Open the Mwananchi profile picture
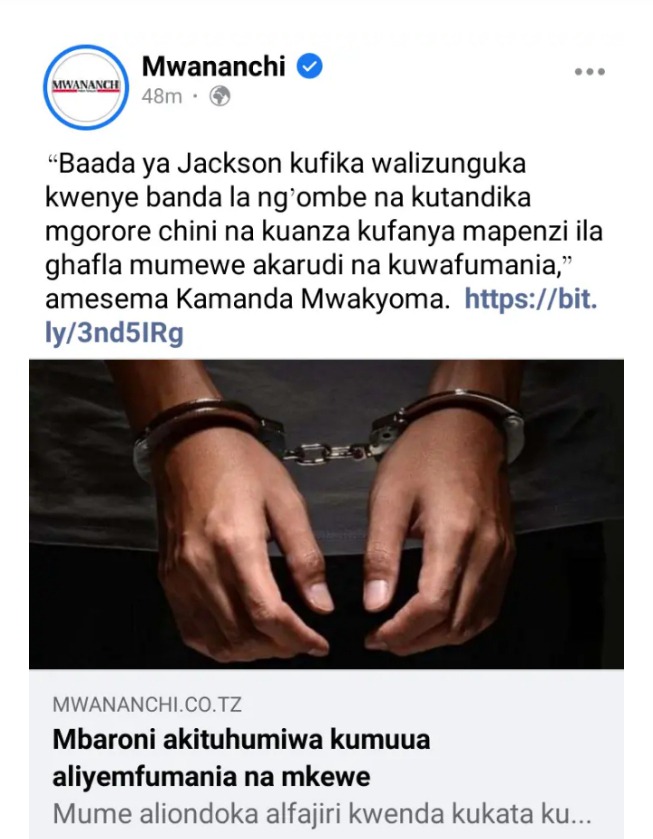The image size is (653, 839). pos(86,87)
